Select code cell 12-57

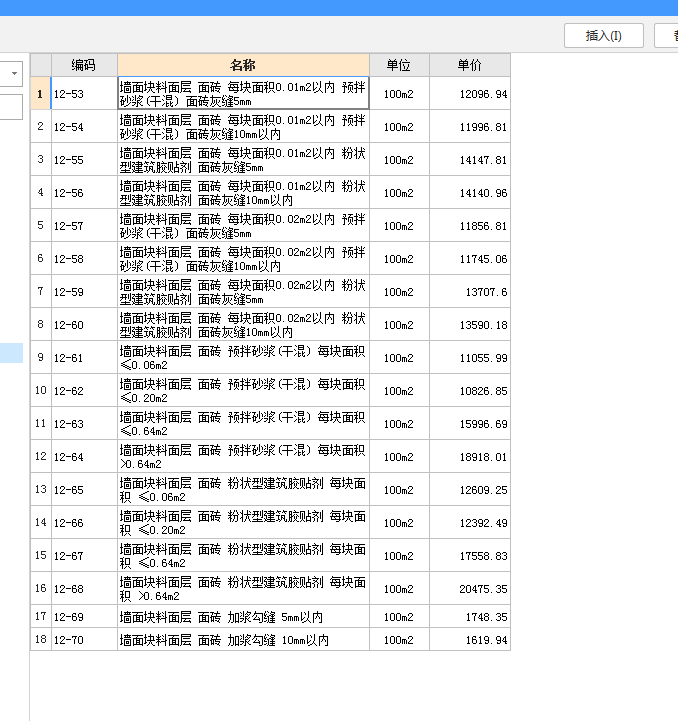point(84,226)
